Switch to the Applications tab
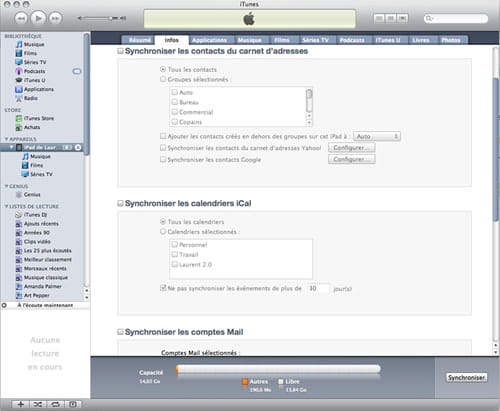 point(210,40)
